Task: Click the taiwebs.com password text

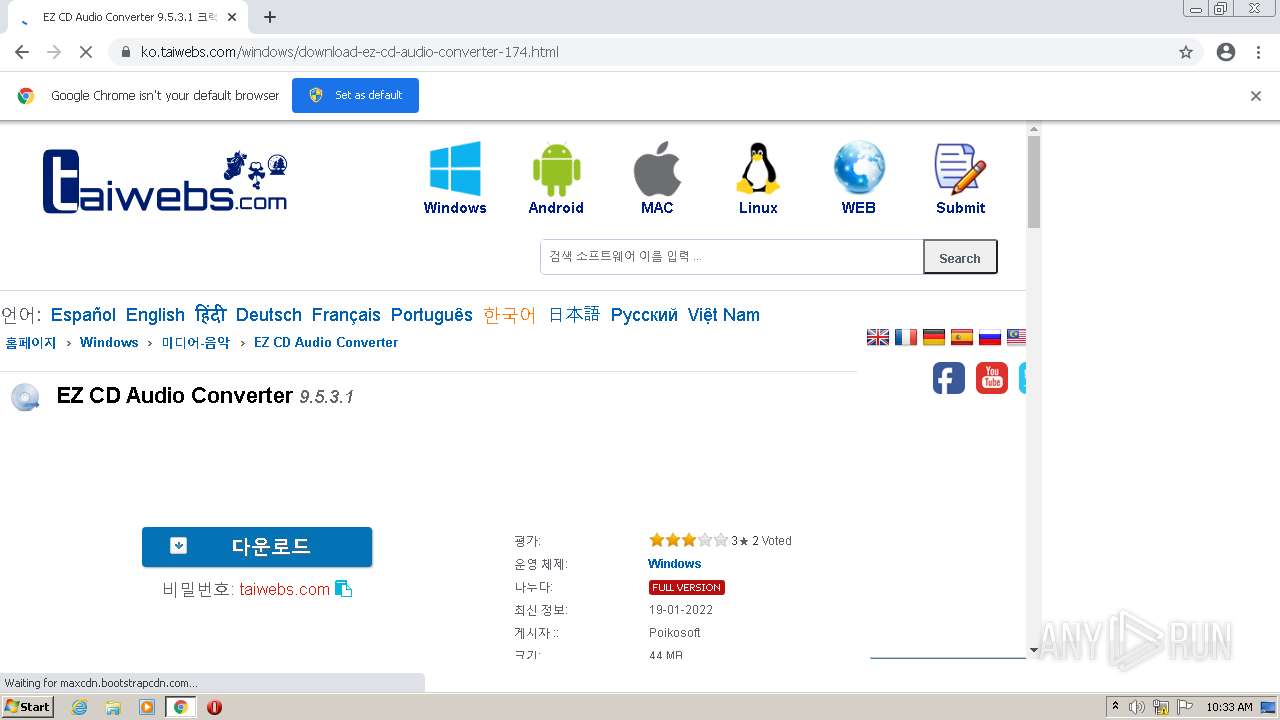Action: [x=285, y=589]
